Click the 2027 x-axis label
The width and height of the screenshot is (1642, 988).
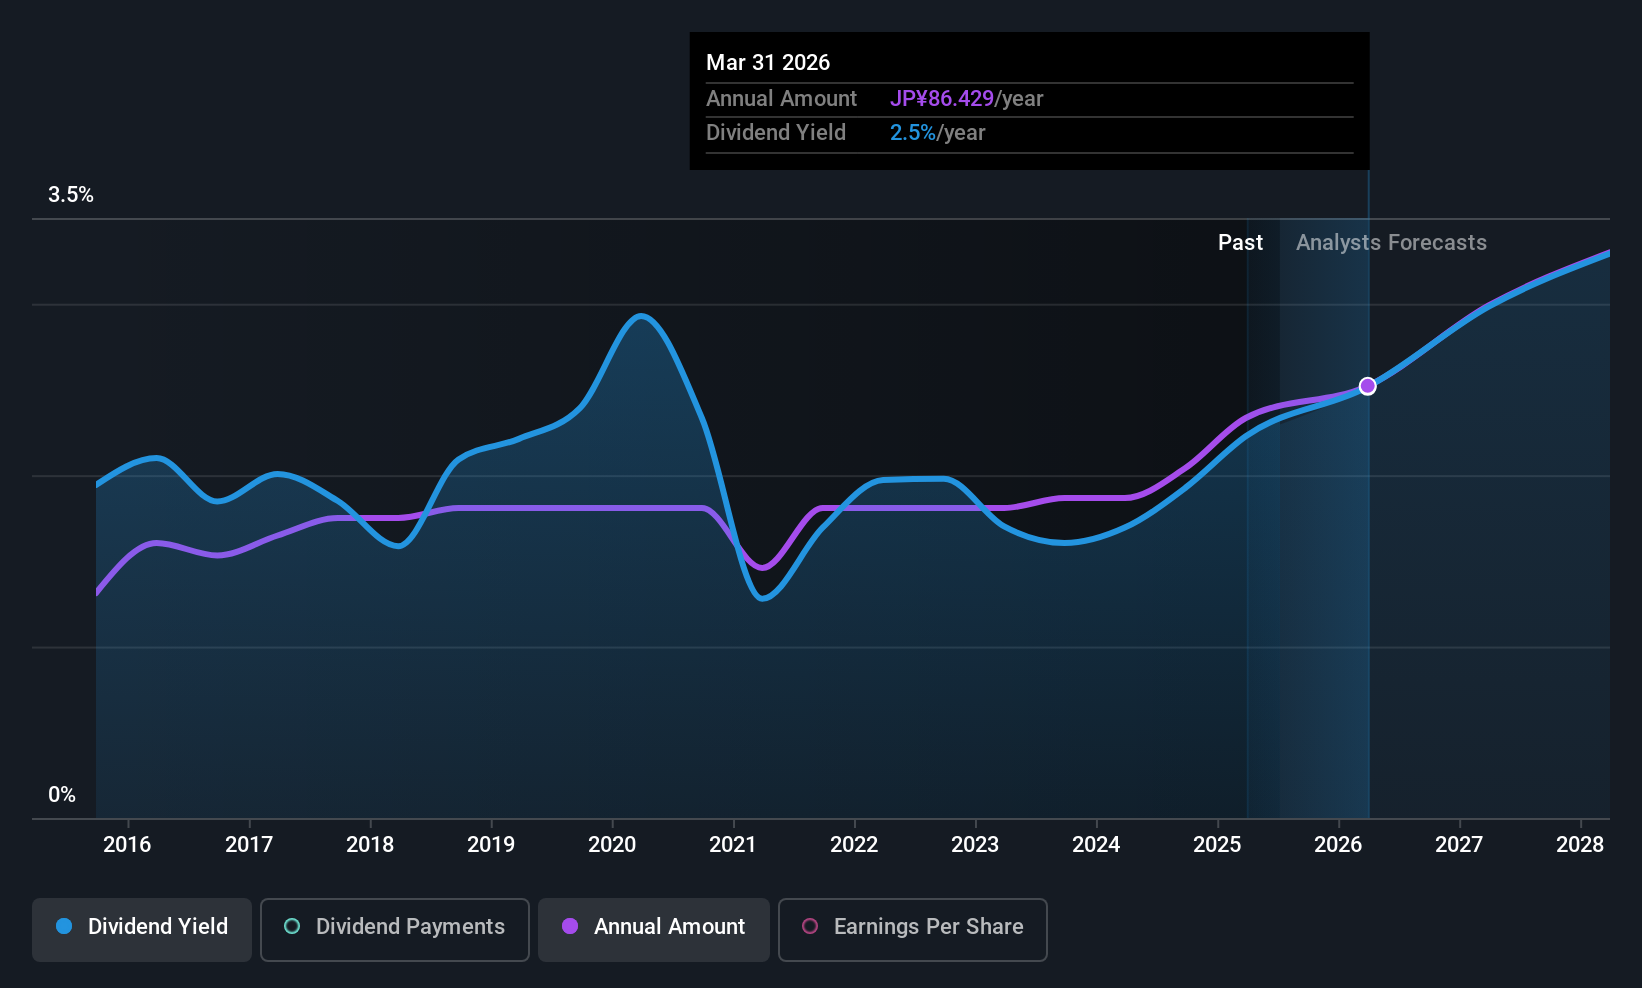pyautogui.click(x=1459, y=844)
